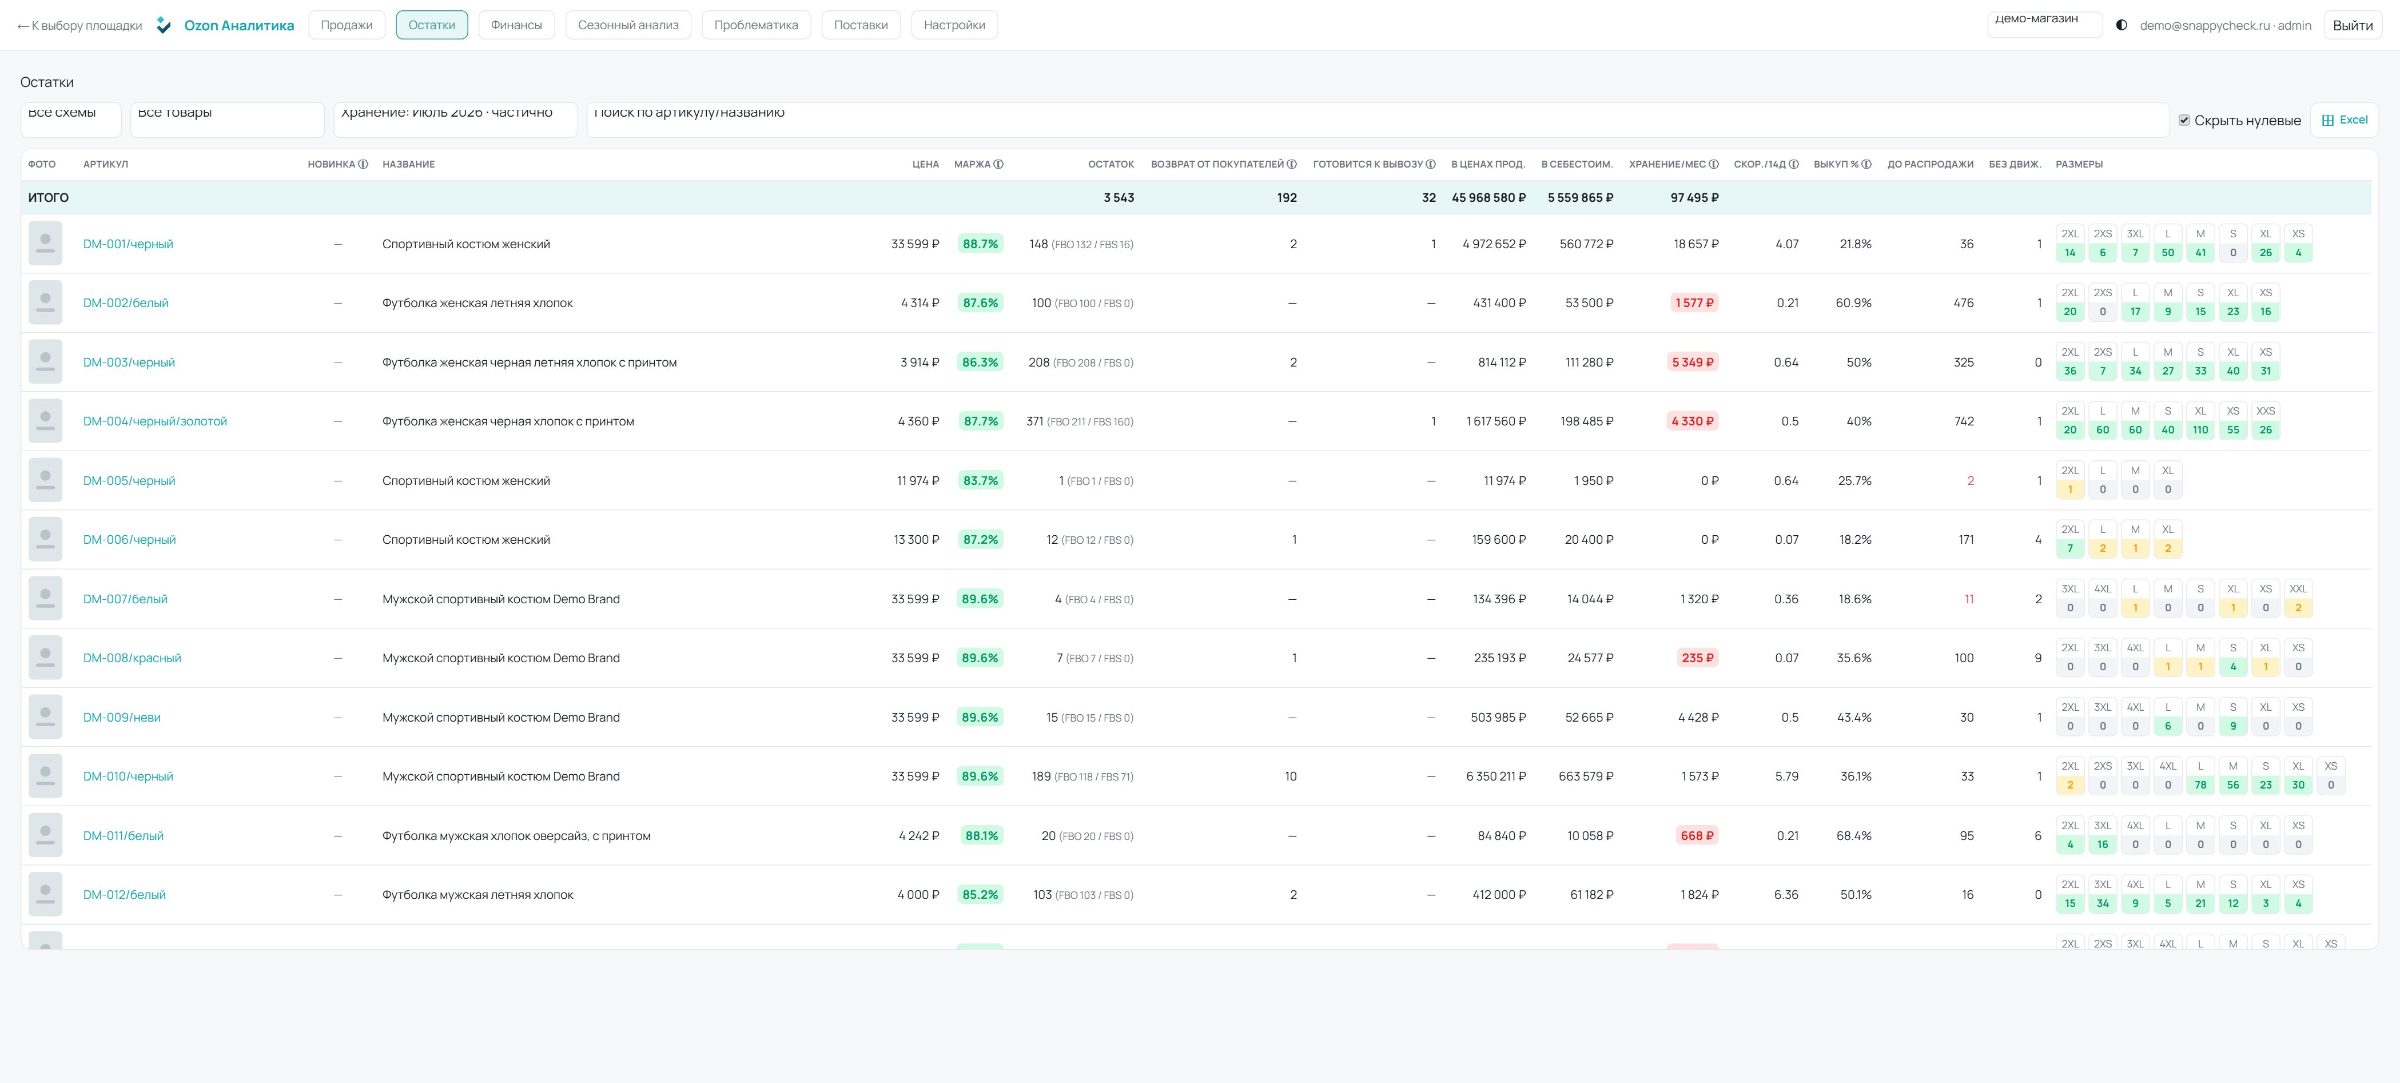Click the info icon beside Новинка column header
The width and height of the screenshot is (2400, 1083).
click(x=363, y=164)
